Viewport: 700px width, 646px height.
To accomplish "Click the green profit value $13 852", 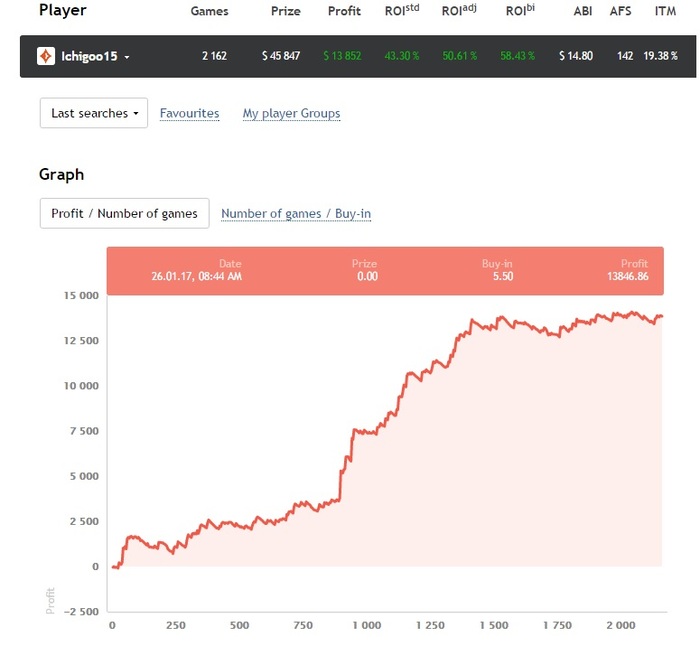I will (342, 56).
